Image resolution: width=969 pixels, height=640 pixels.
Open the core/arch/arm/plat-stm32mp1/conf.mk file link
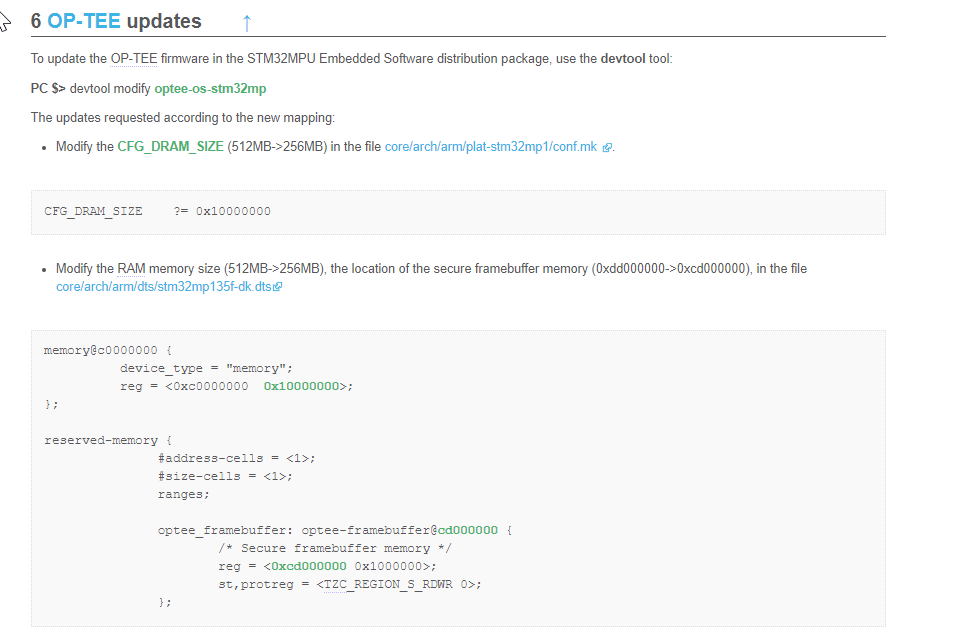coord(492,146)
